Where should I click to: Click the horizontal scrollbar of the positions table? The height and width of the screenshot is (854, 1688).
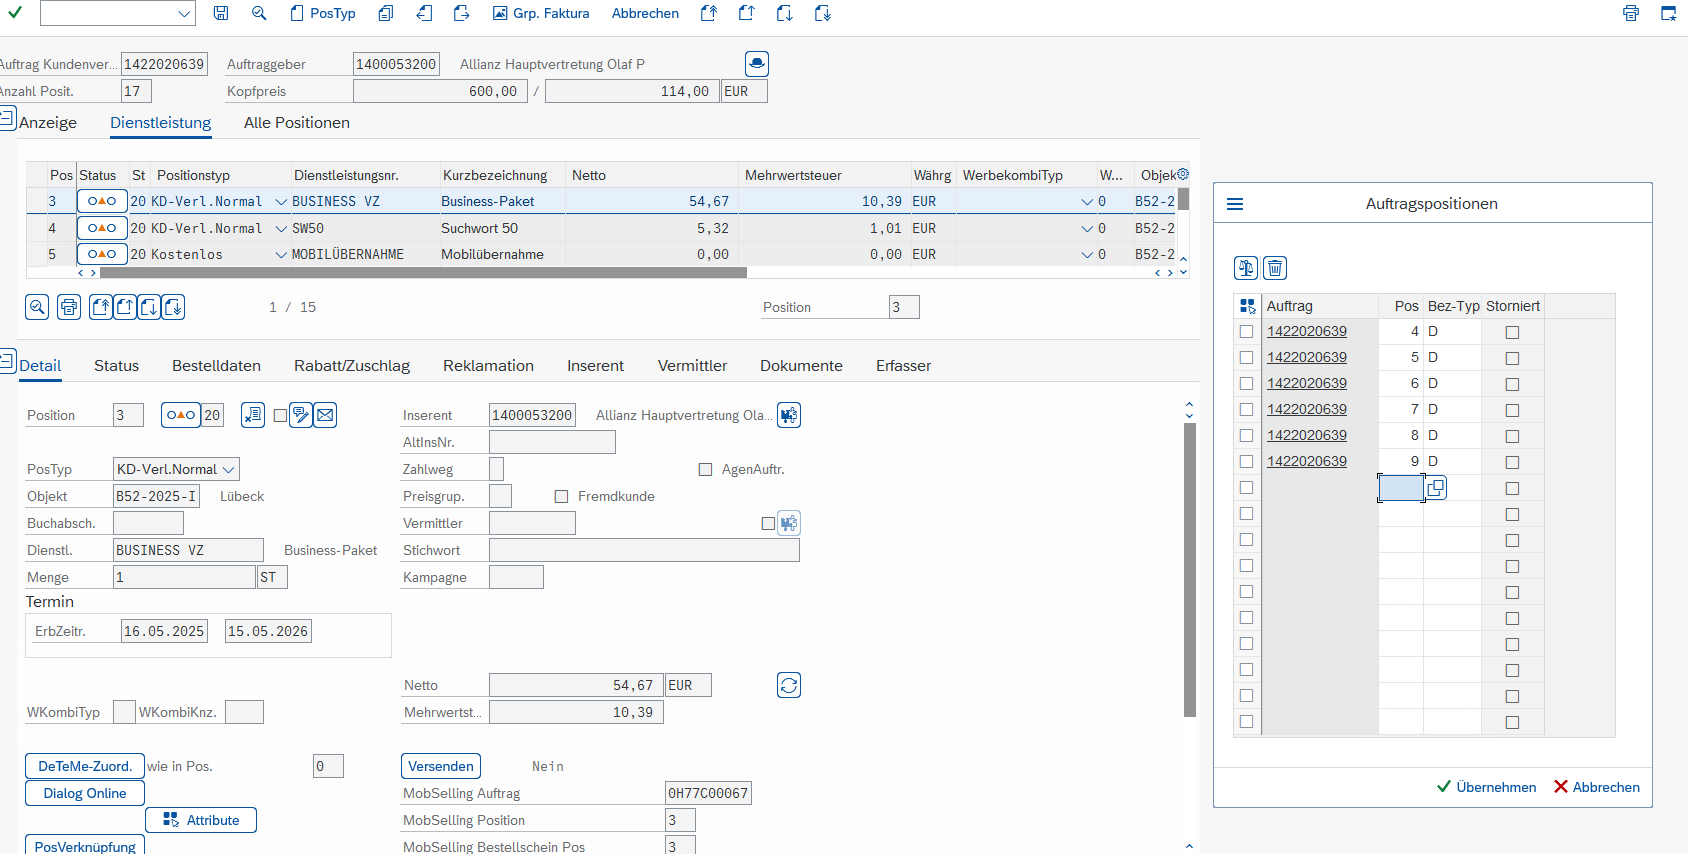click(423, 272)
